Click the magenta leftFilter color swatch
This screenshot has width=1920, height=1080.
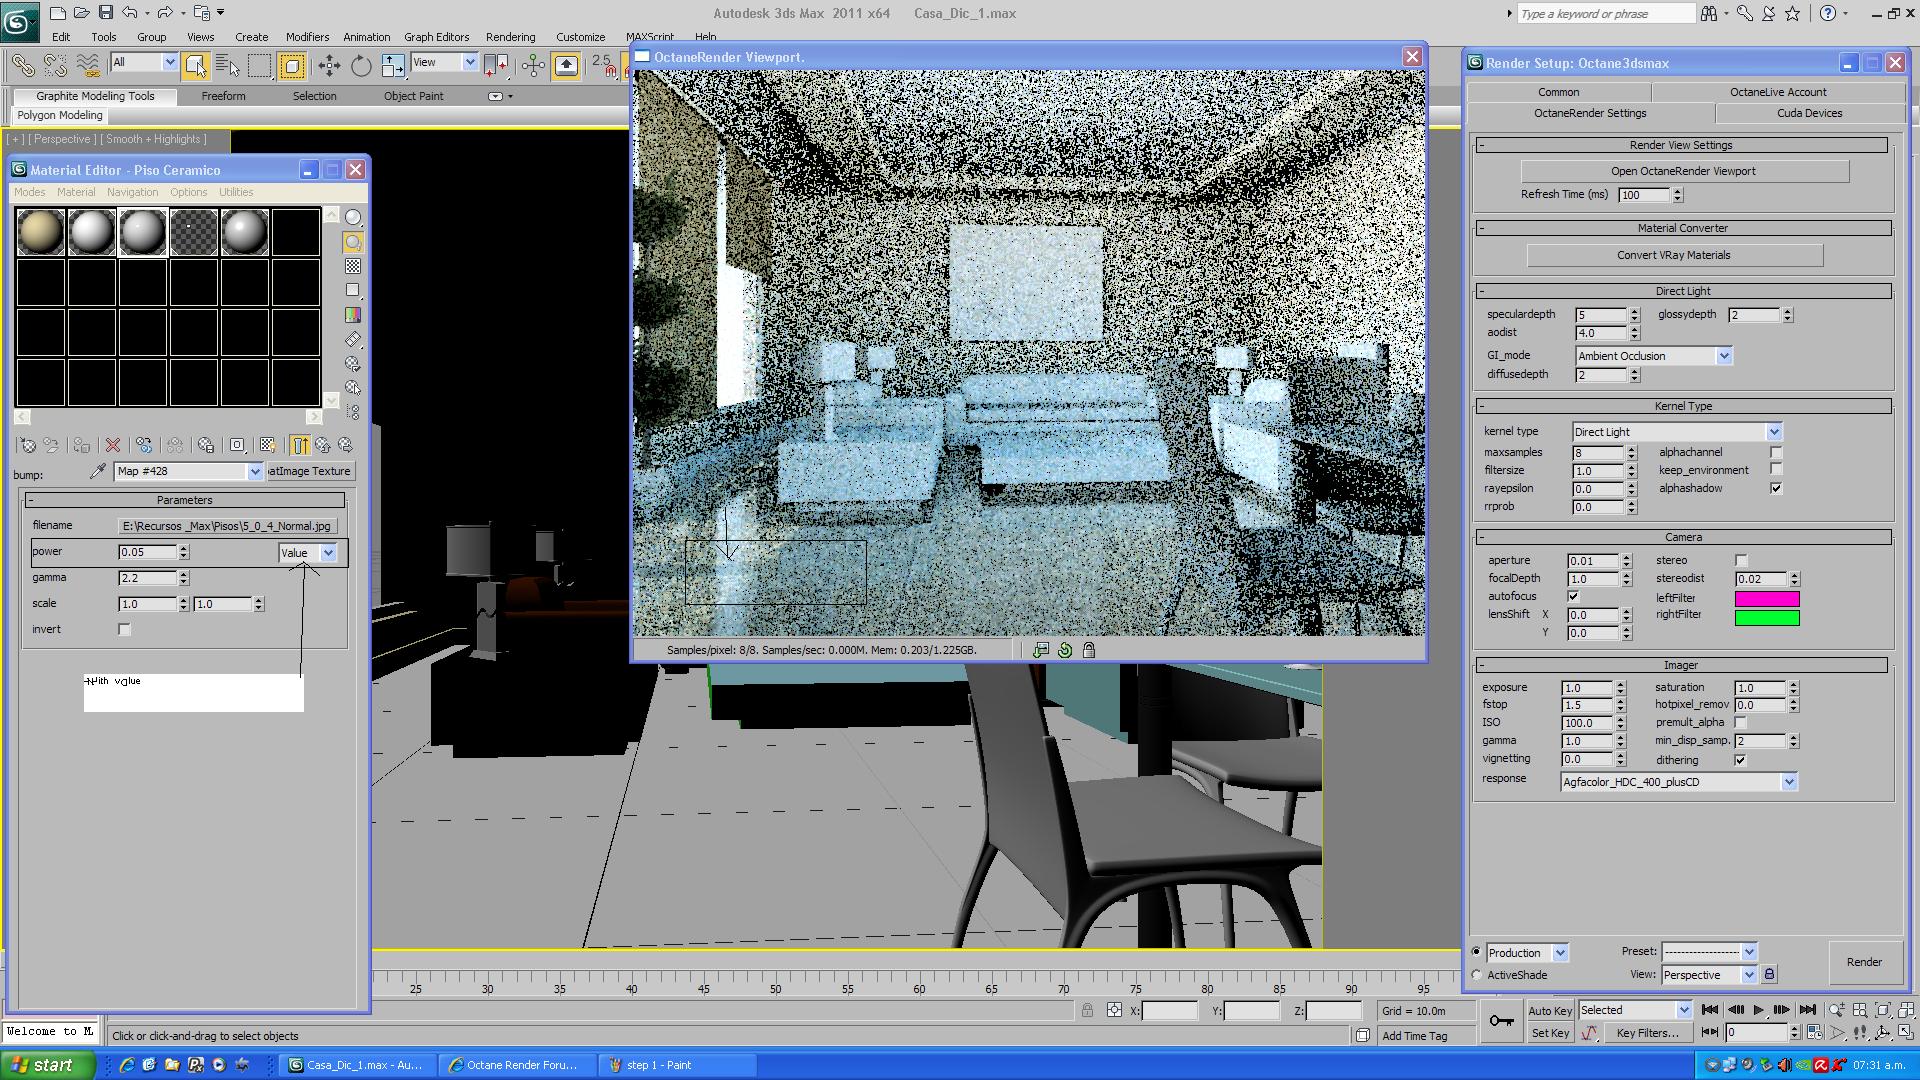pos(1766,599)
